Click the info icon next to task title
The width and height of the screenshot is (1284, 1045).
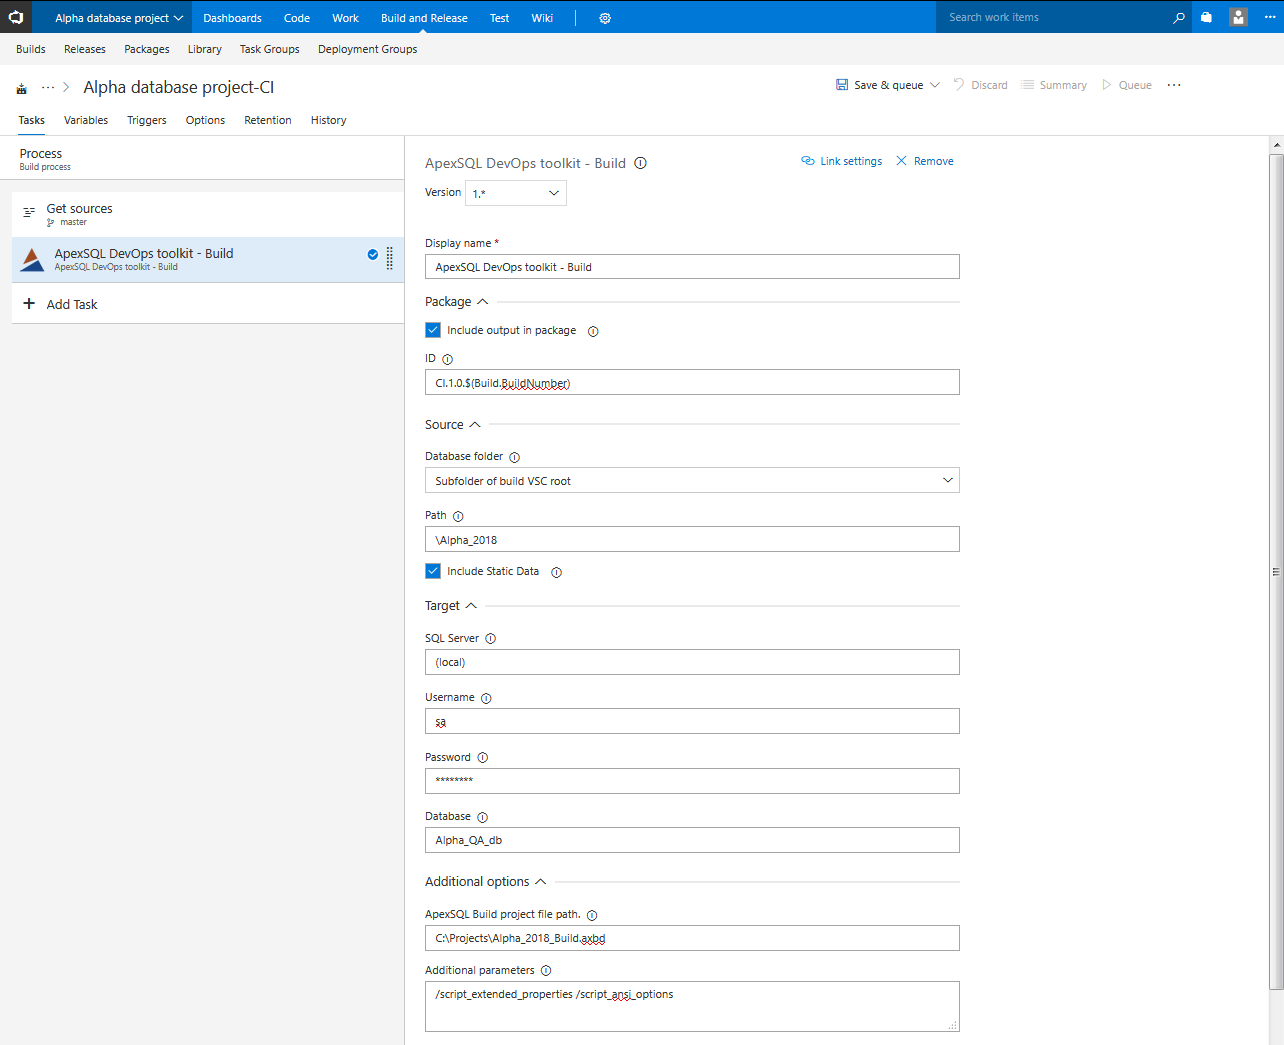point(641,163)
